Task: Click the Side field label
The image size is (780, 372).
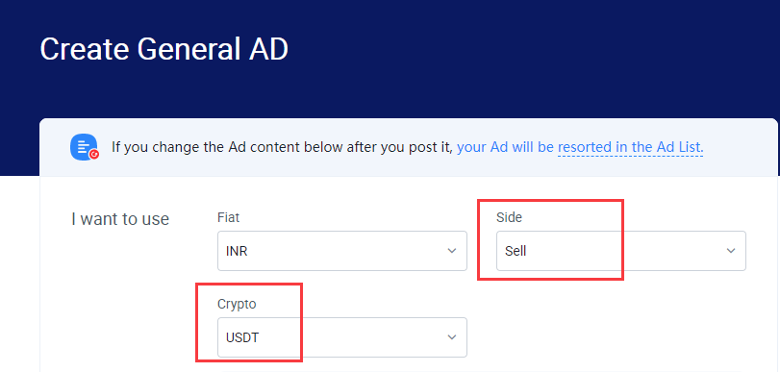Action: coord(509,217)
